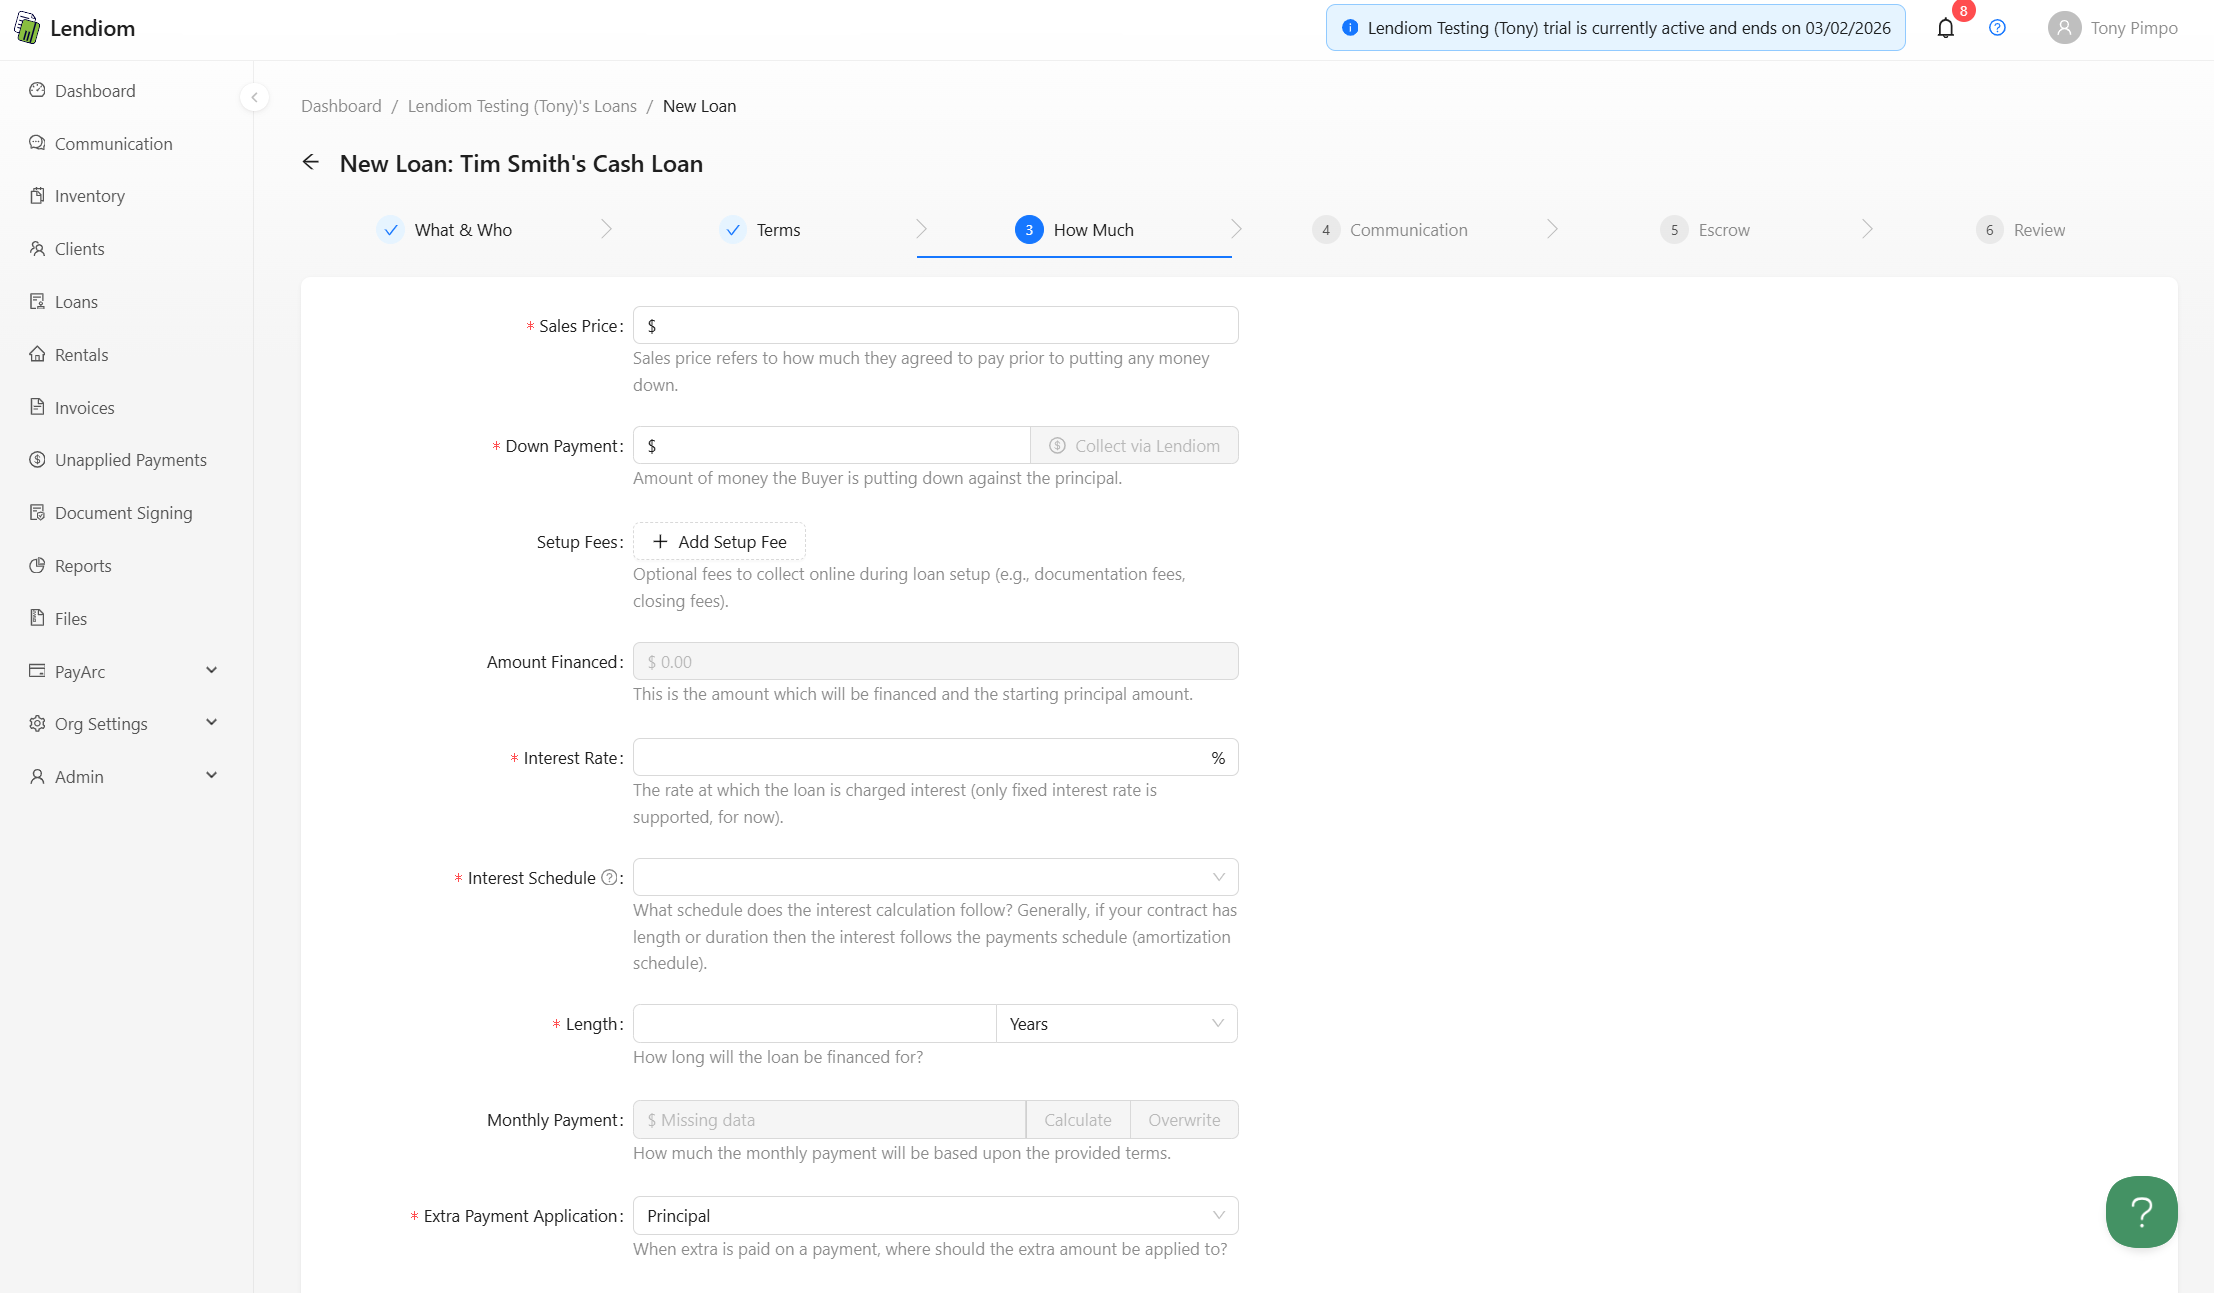Click Collect via Lendiom button
The image size is (2214, 1293).
(x=1134, y=445)
